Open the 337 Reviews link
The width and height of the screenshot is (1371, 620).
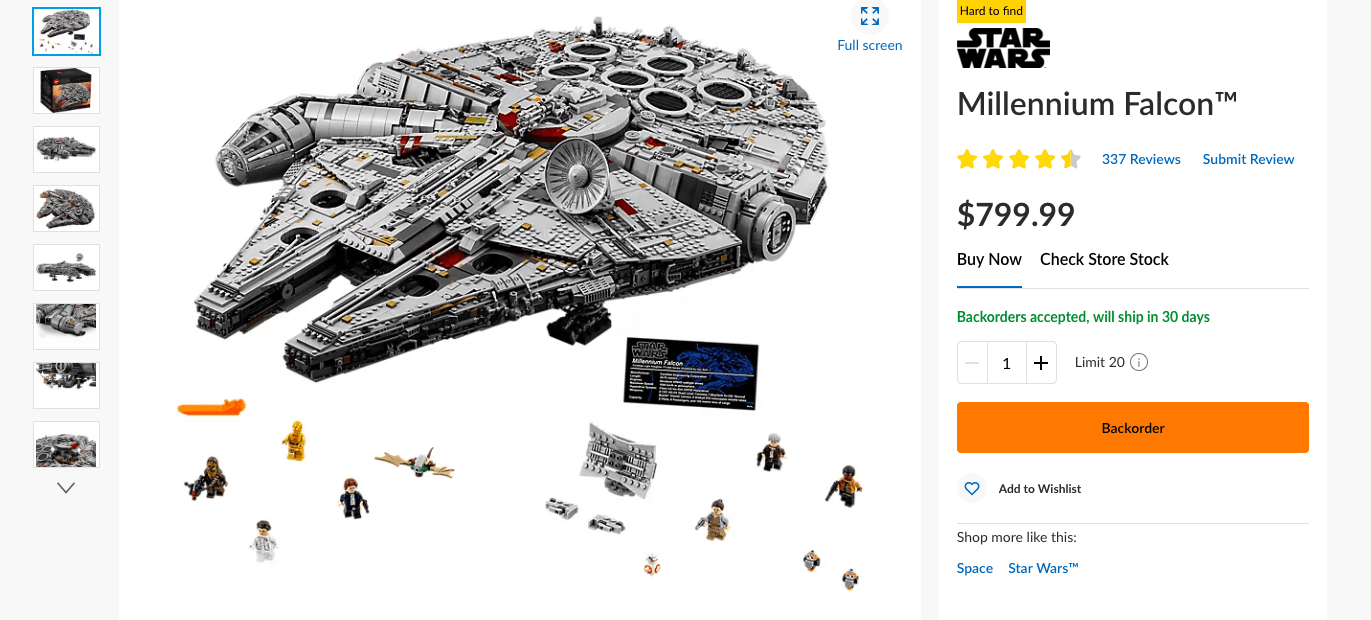click(1141, 159)
